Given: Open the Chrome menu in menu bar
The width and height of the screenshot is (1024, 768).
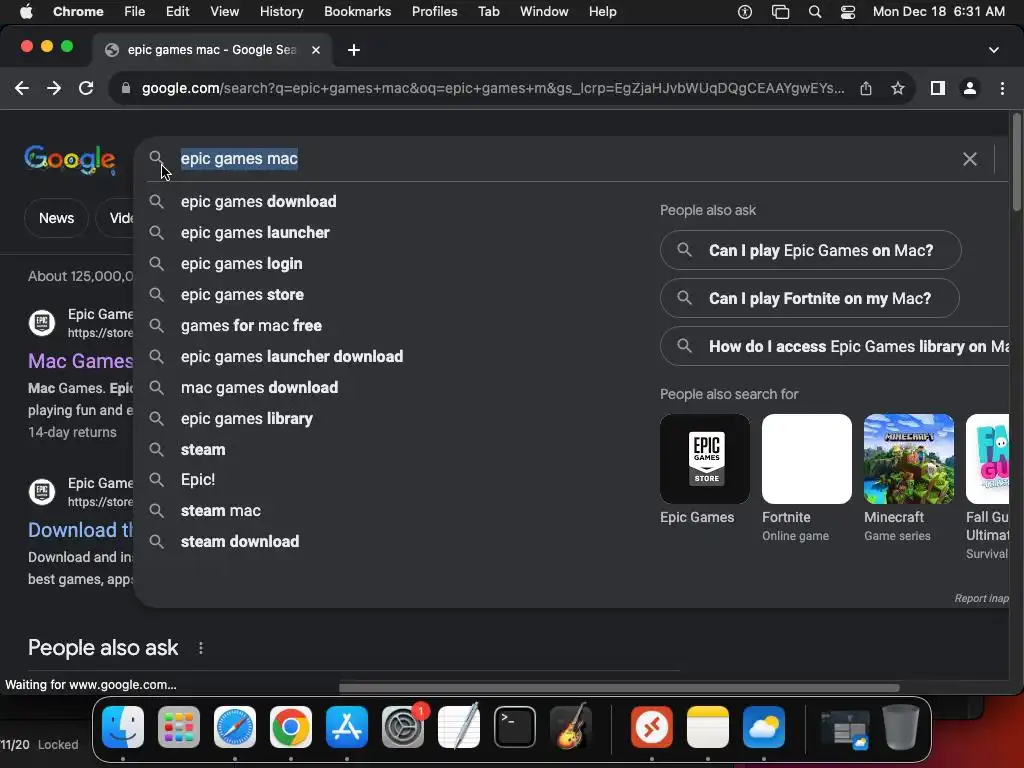Looking at the screenshot, I should [x=78, y=12].
